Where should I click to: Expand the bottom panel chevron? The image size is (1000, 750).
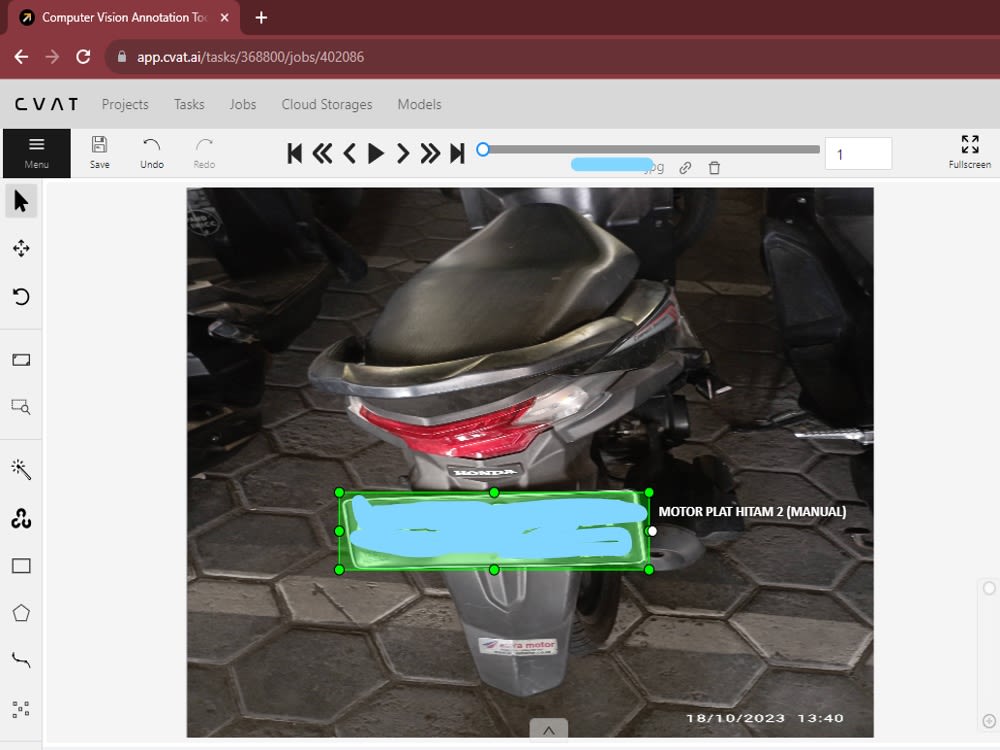tap(548, 730)
